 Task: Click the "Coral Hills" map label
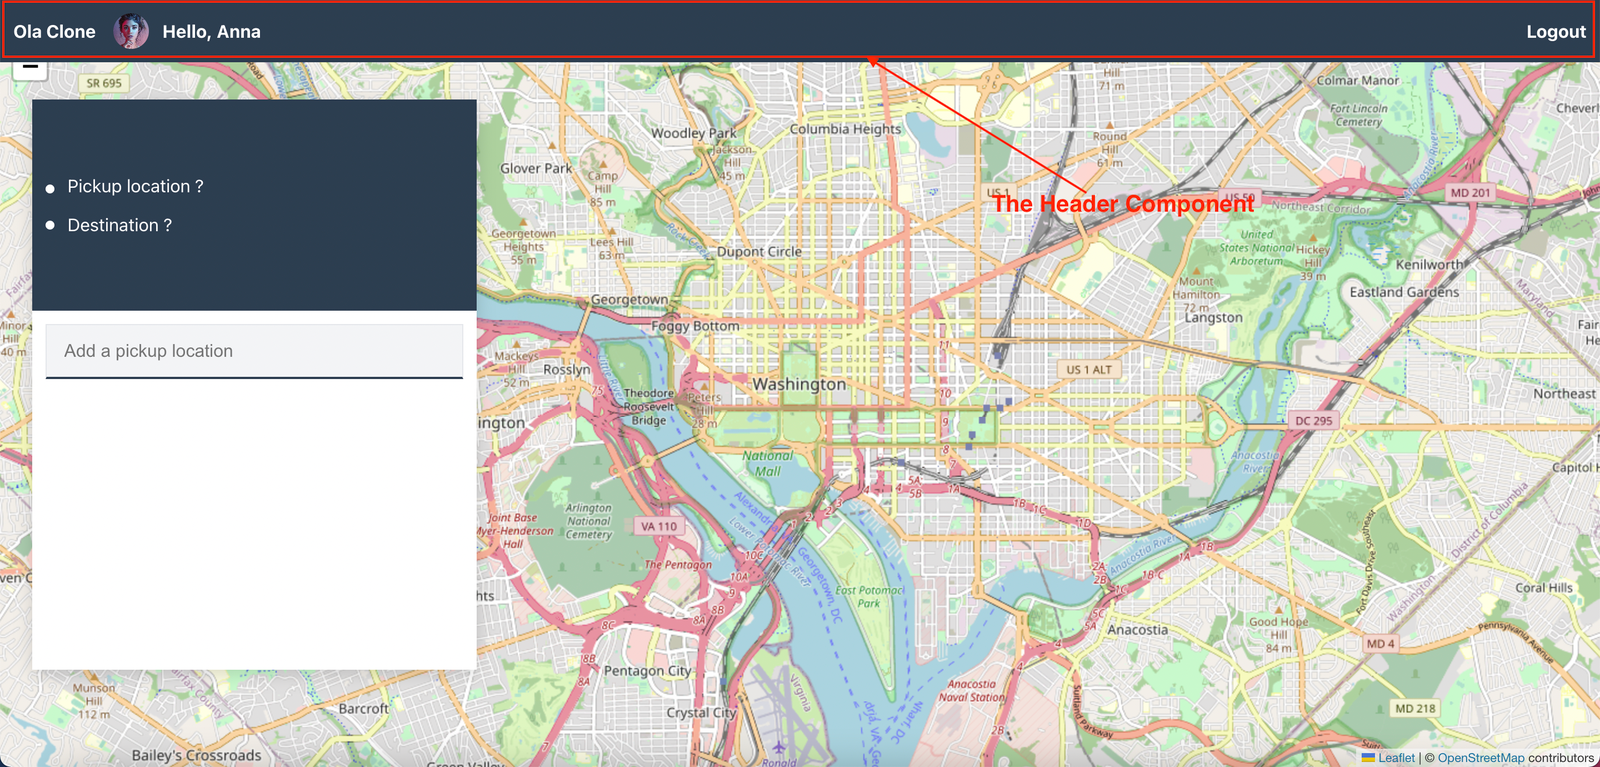1544,588
